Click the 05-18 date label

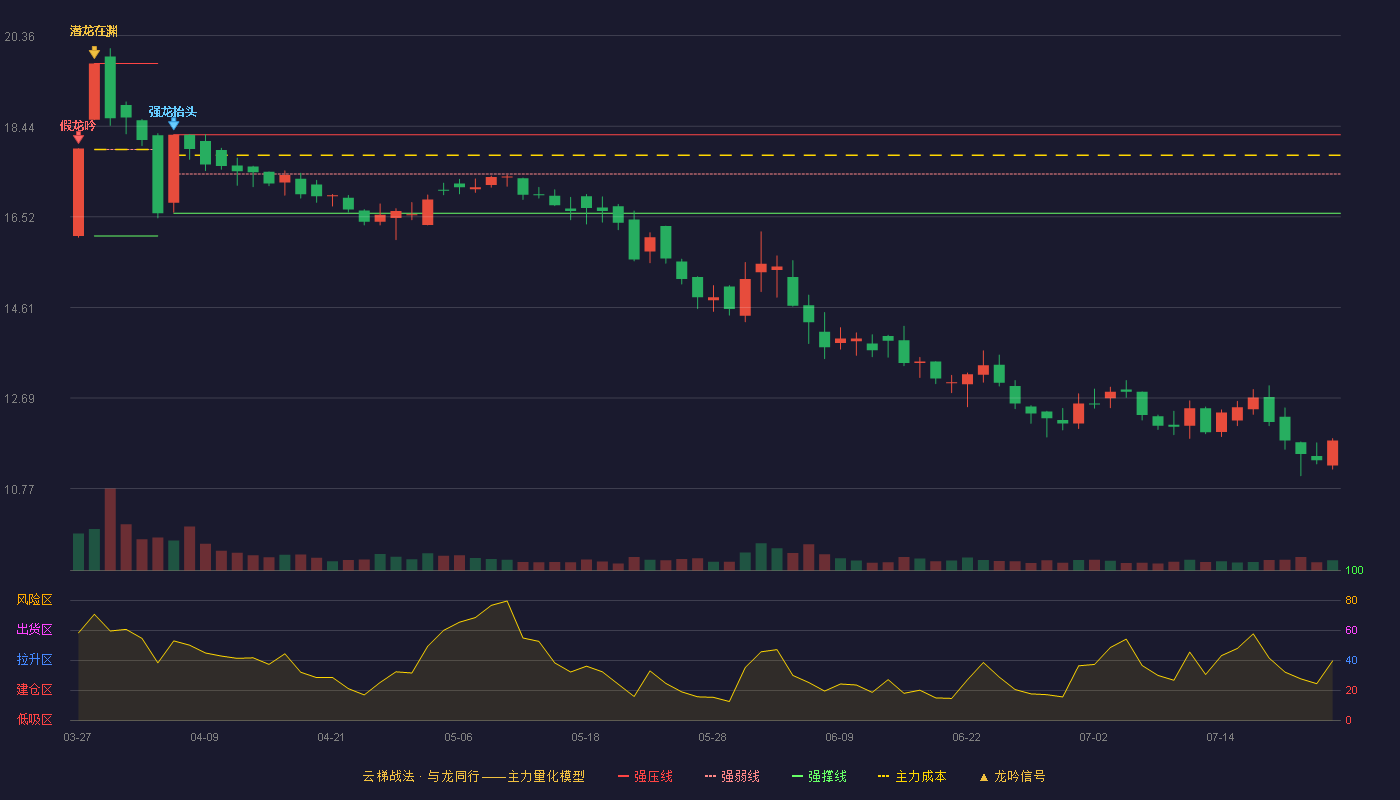[585, 737]
